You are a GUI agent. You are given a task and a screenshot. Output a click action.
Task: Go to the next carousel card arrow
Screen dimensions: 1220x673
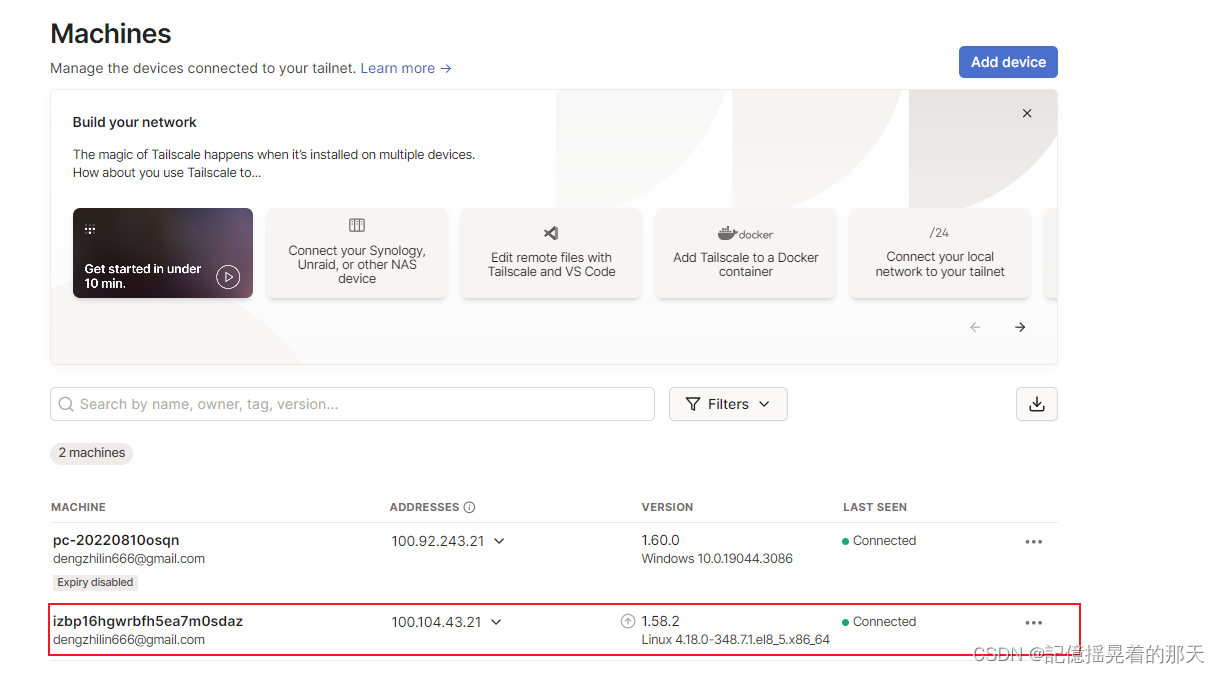(x=1020, y=327)
